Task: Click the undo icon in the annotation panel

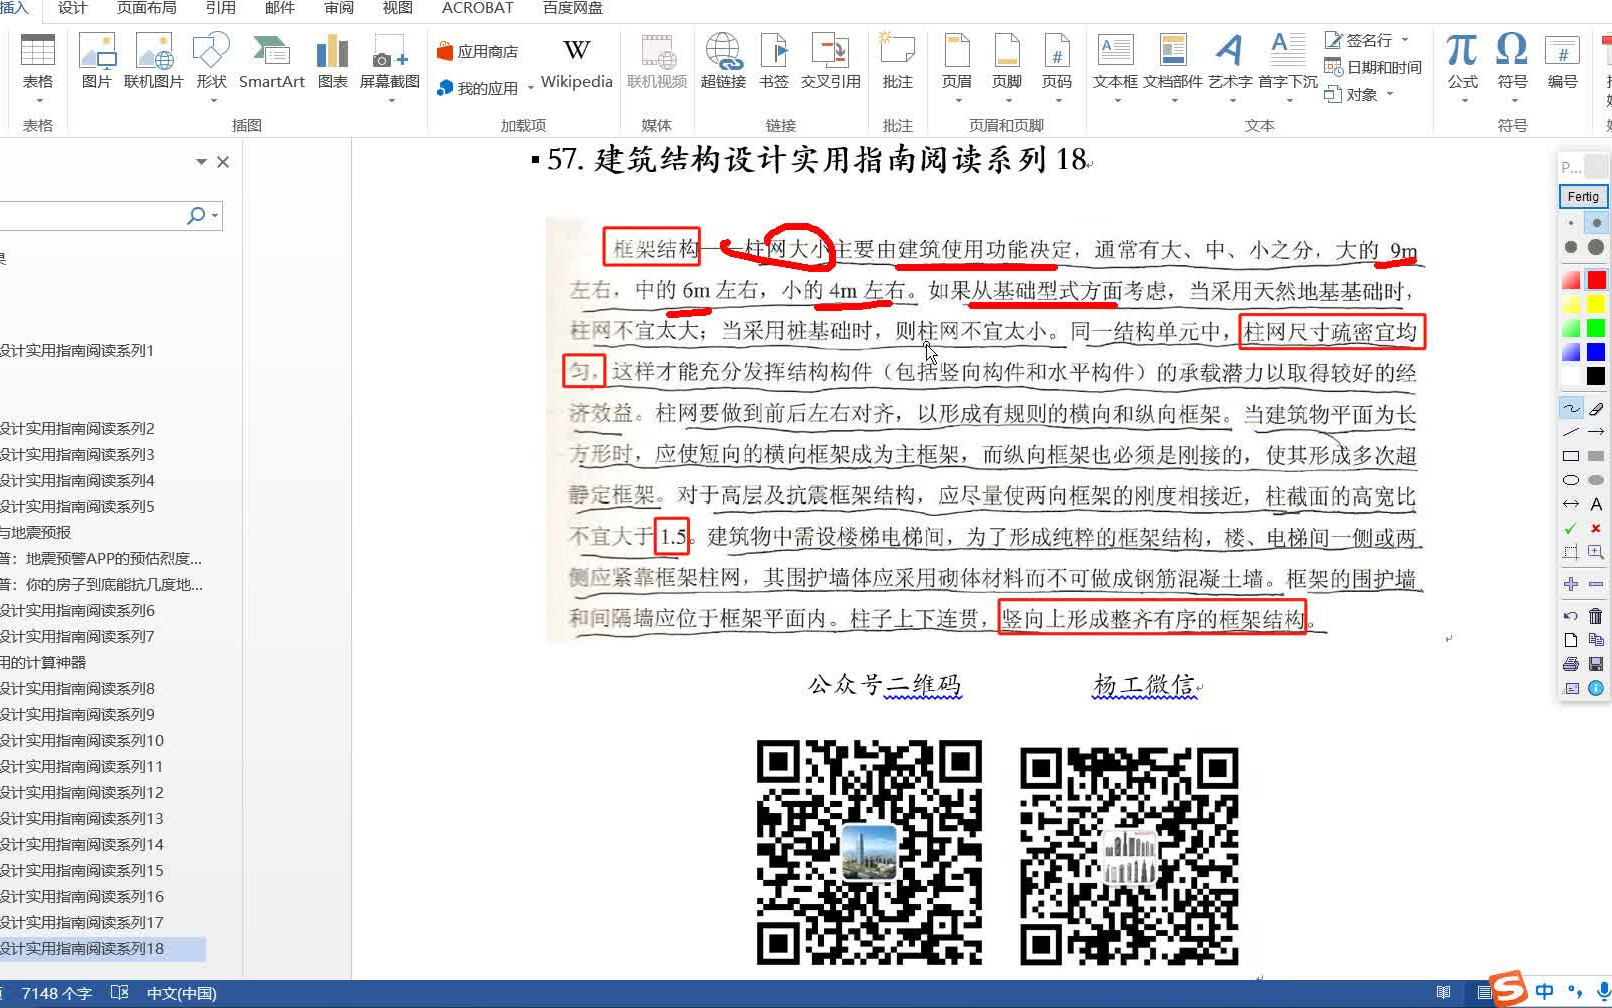Action: point(1571,616)
